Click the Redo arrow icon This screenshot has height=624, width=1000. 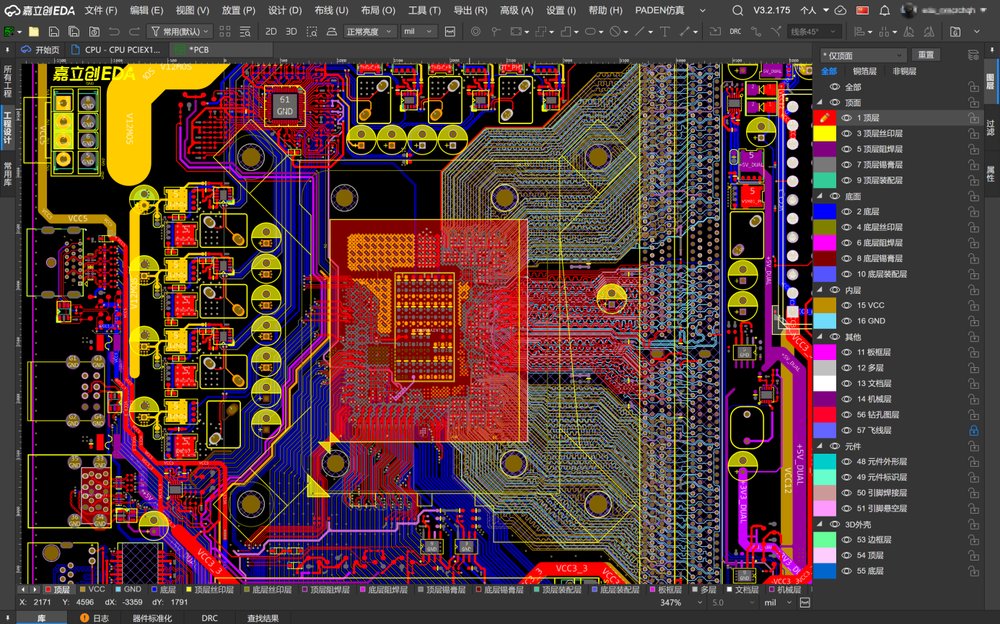click(x=134, y=31)
